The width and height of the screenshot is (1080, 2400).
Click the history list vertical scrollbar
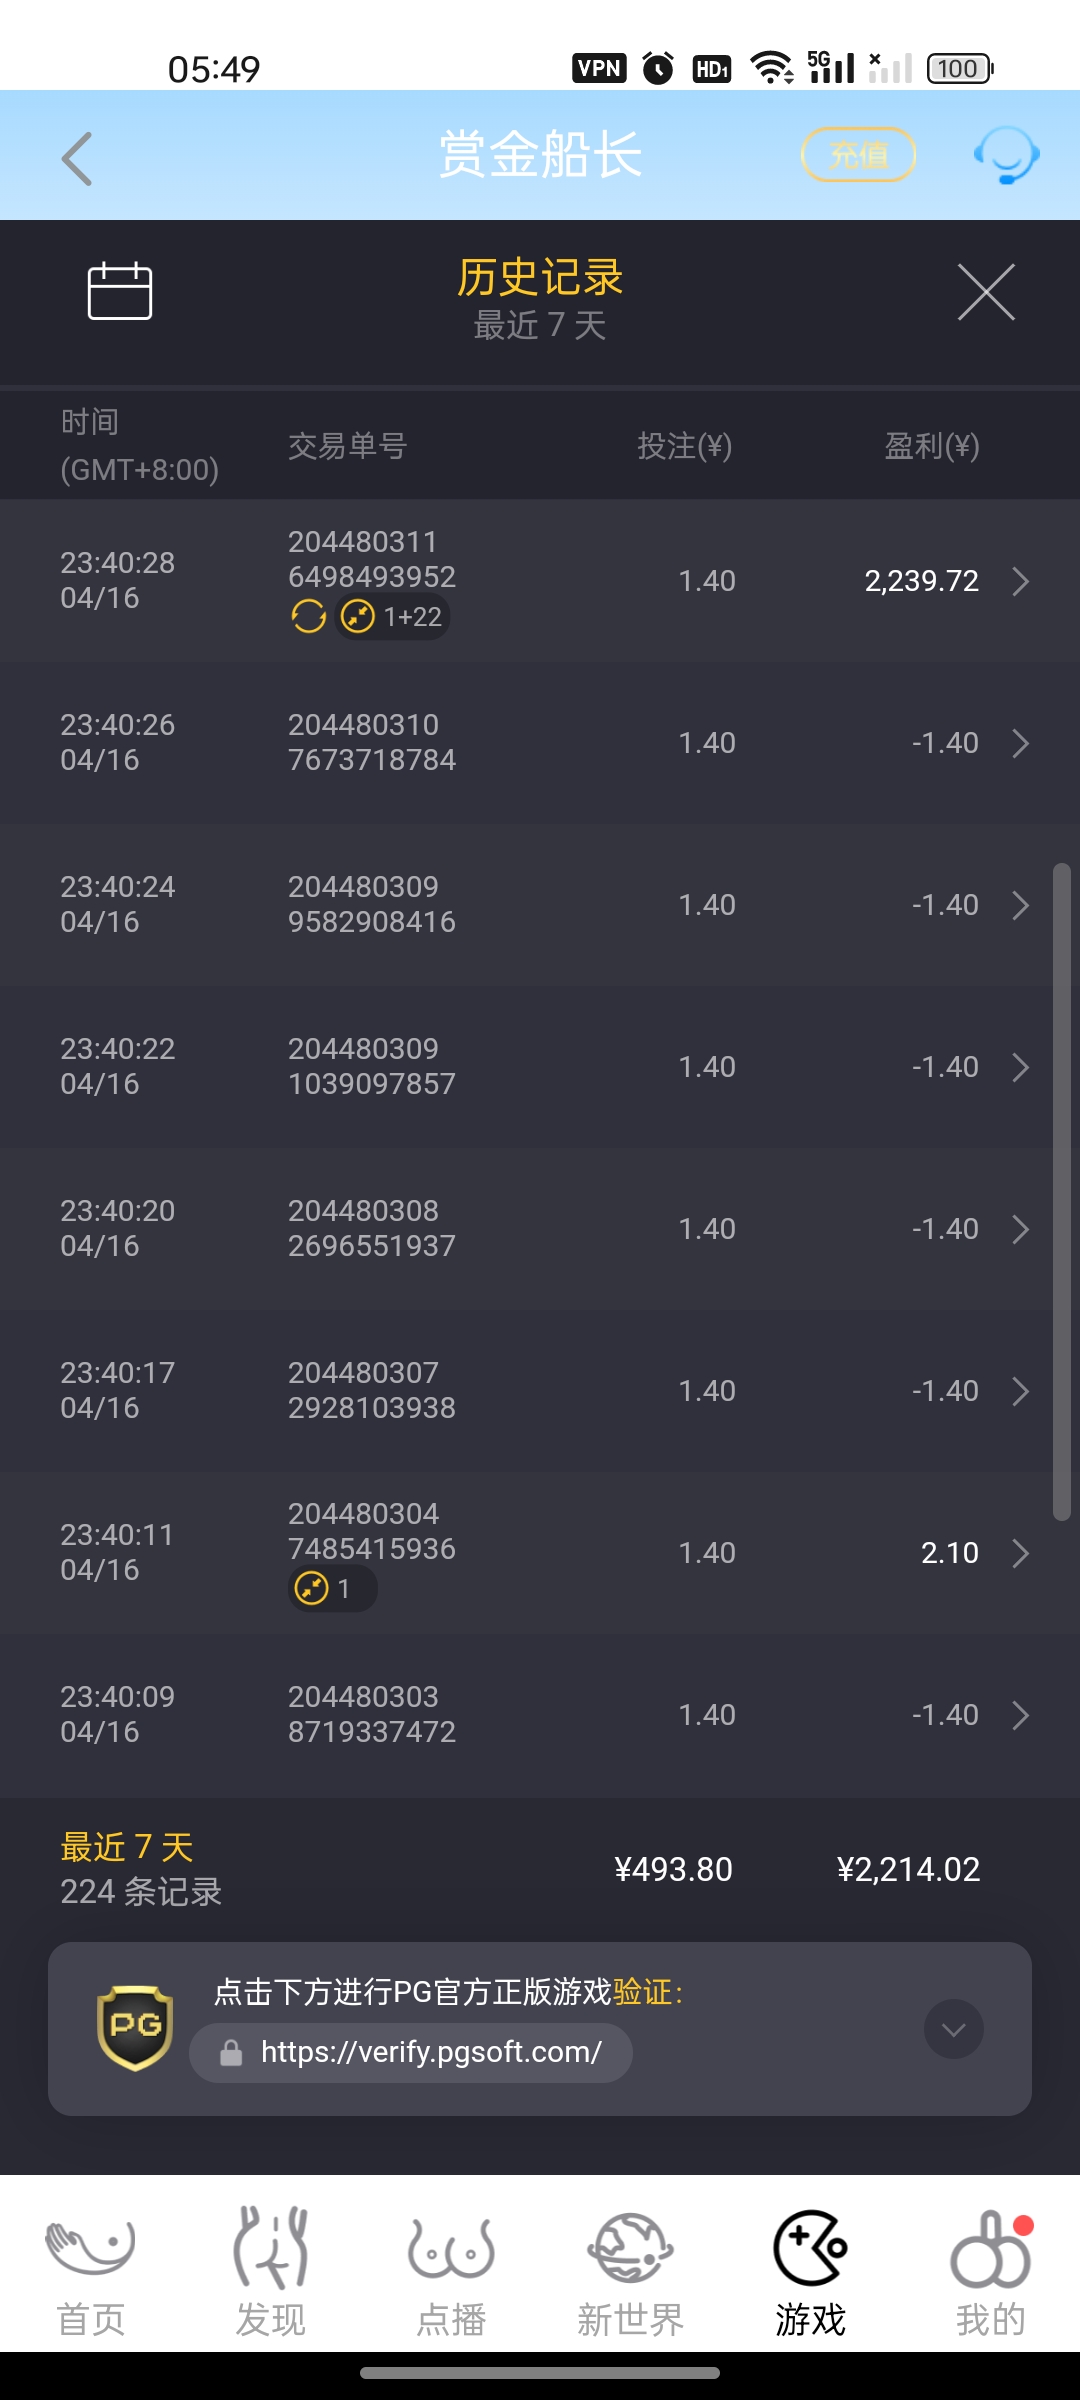click(1061, 1190)
